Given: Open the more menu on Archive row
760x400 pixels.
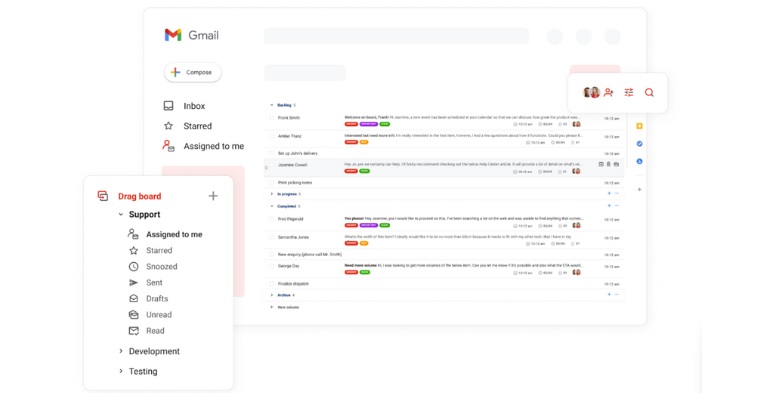Looking at the screenshot, I should click(x=617, y=294).
